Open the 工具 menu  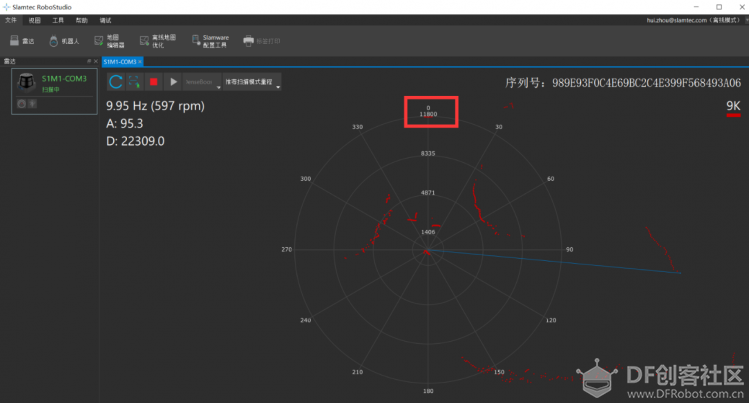point(58,20)
